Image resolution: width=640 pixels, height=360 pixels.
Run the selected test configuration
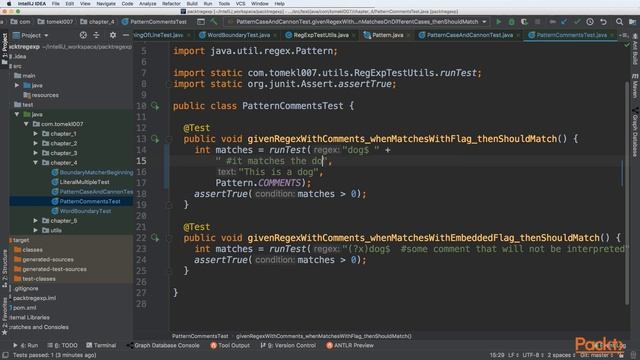click(498, 22)
